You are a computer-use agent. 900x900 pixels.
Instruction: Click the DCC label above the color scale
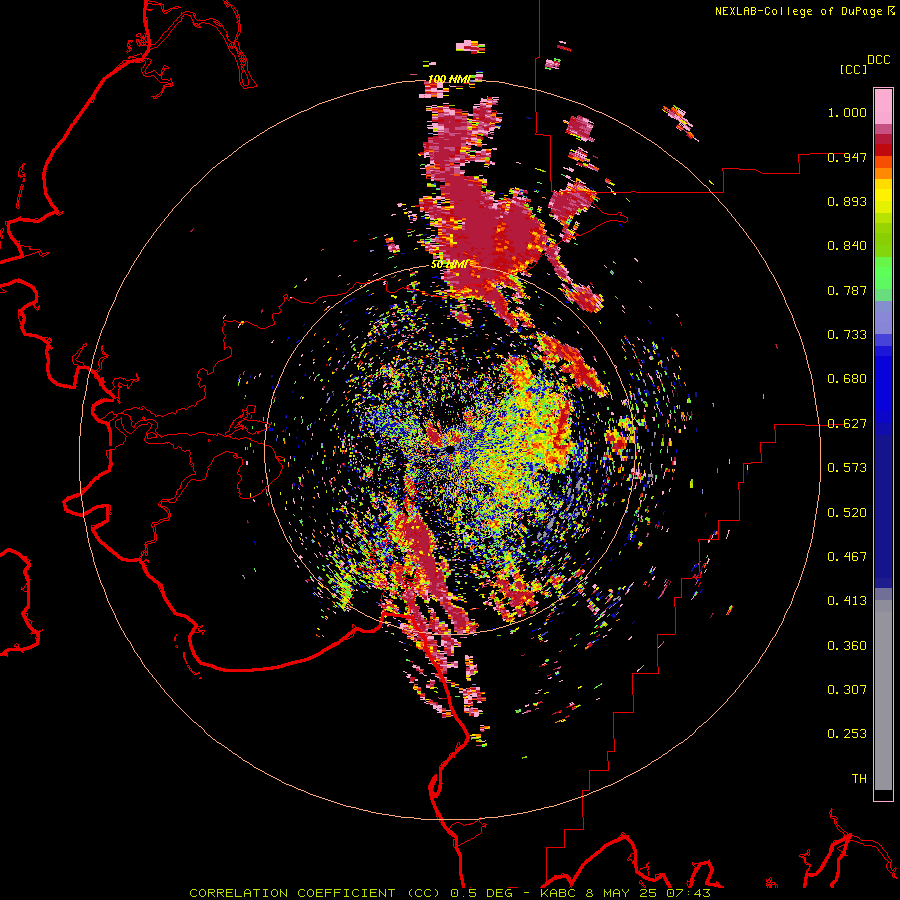coord(878,60)
